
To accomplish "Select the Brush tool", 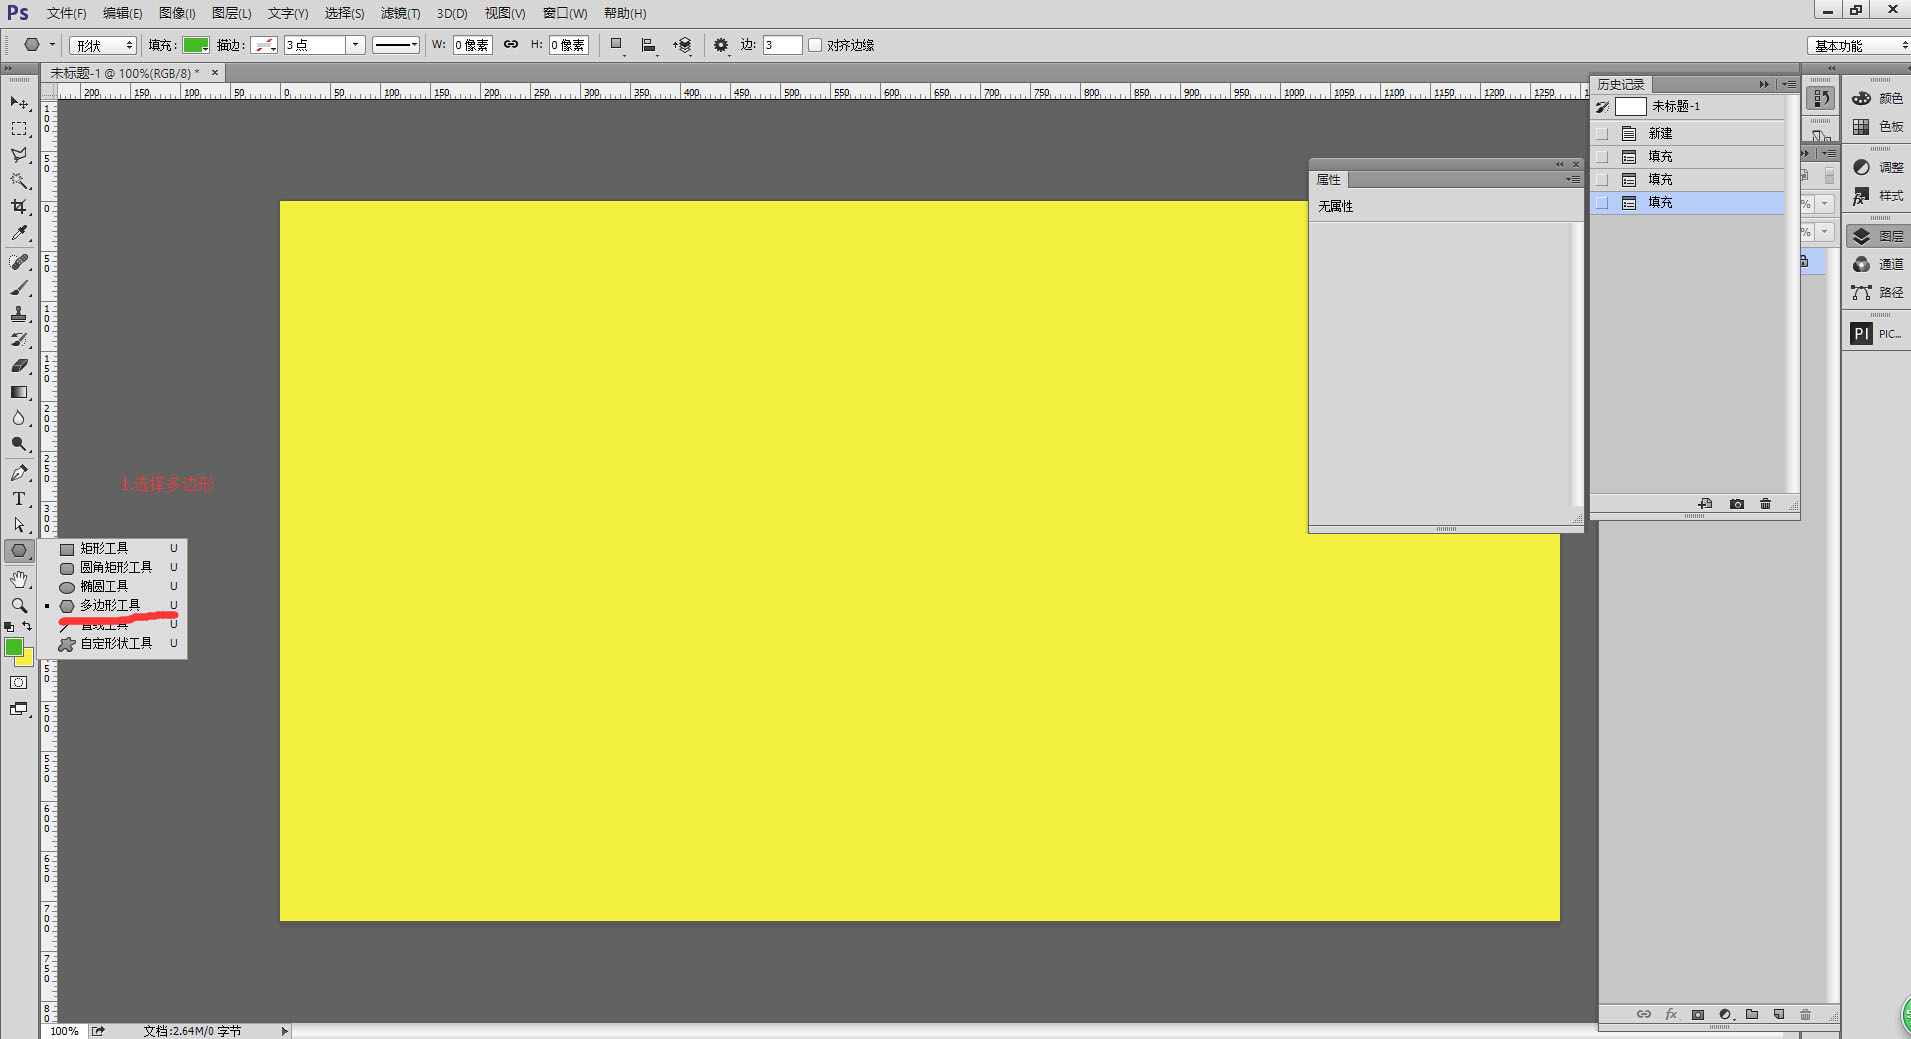I will [19, 288].
